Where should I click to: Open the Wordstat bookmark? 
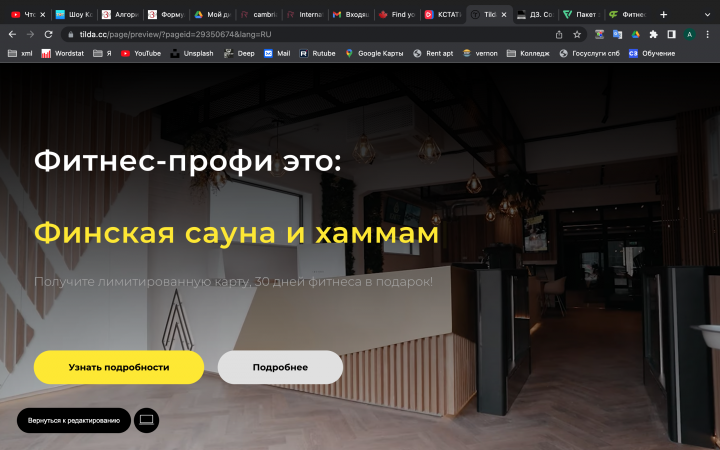pos(62,53)
